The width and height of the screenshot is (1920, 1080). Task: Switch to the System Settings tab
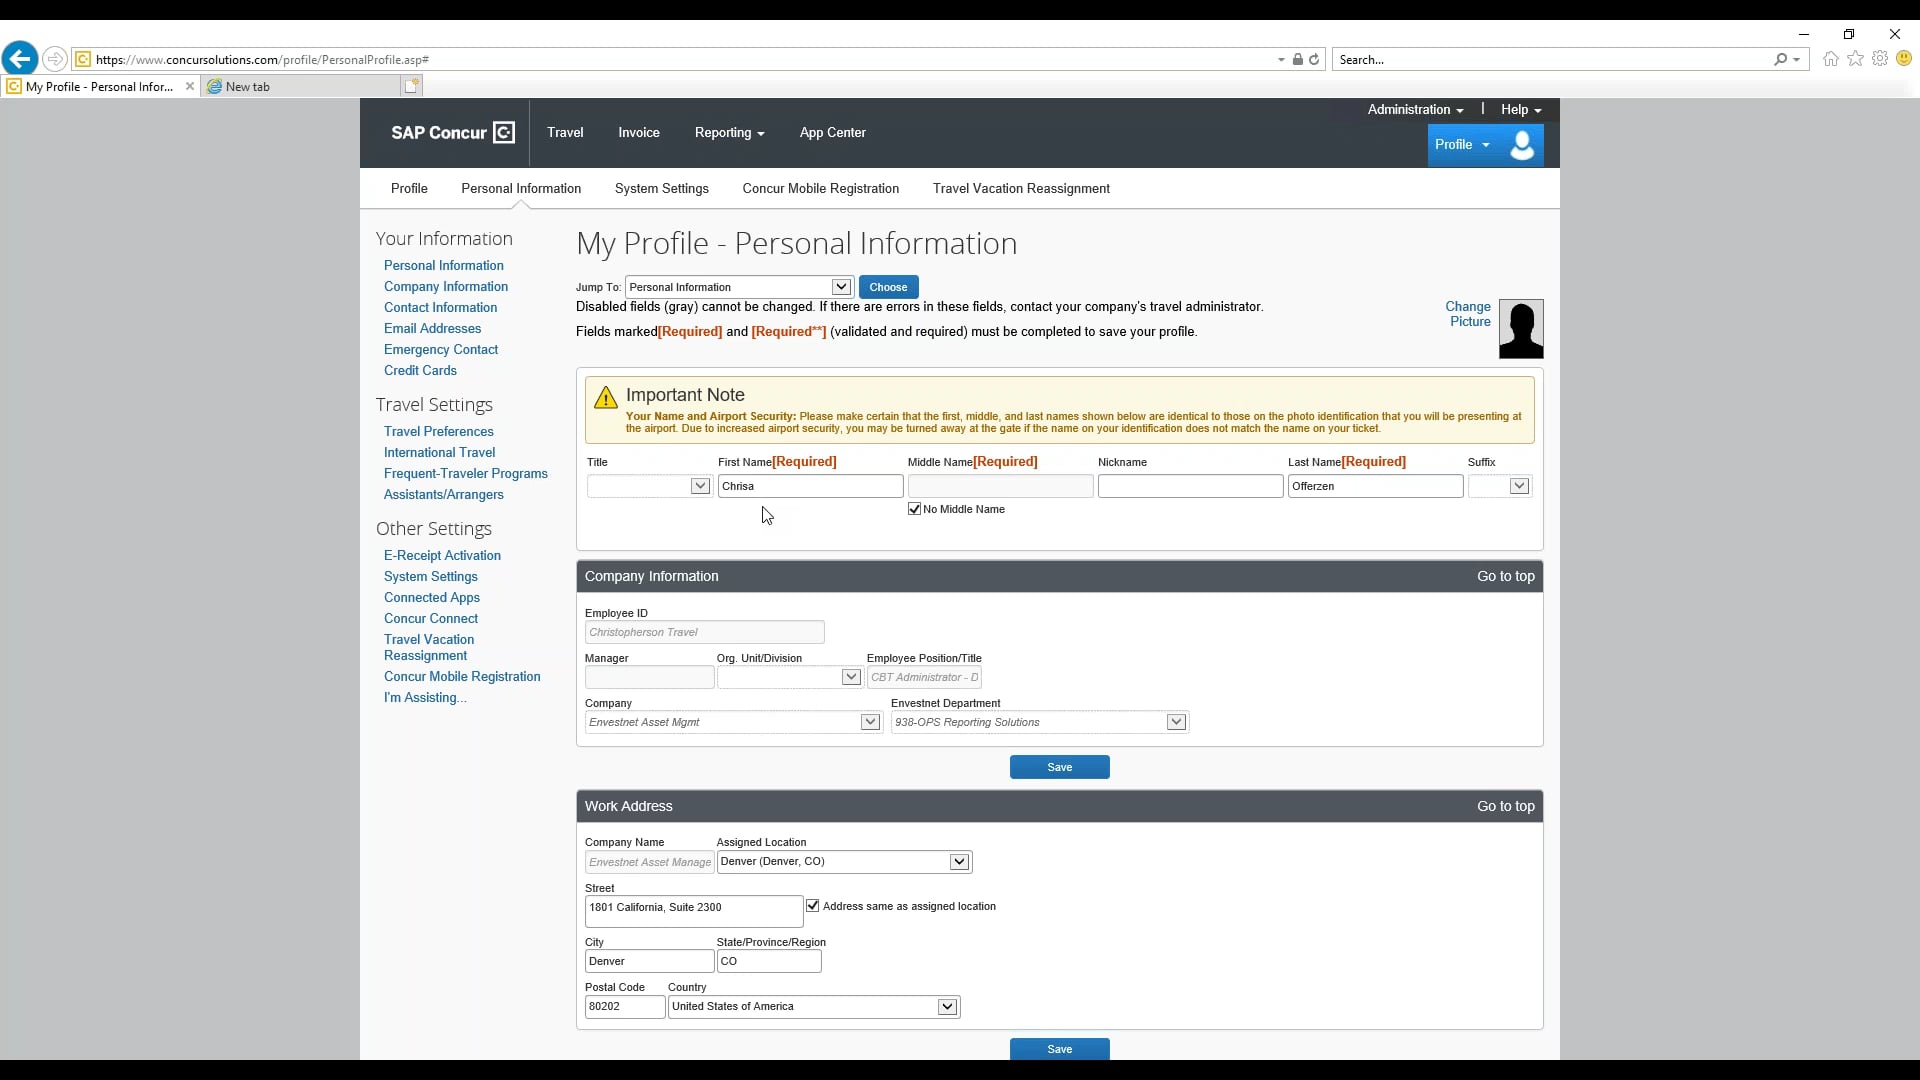(661, 188)
